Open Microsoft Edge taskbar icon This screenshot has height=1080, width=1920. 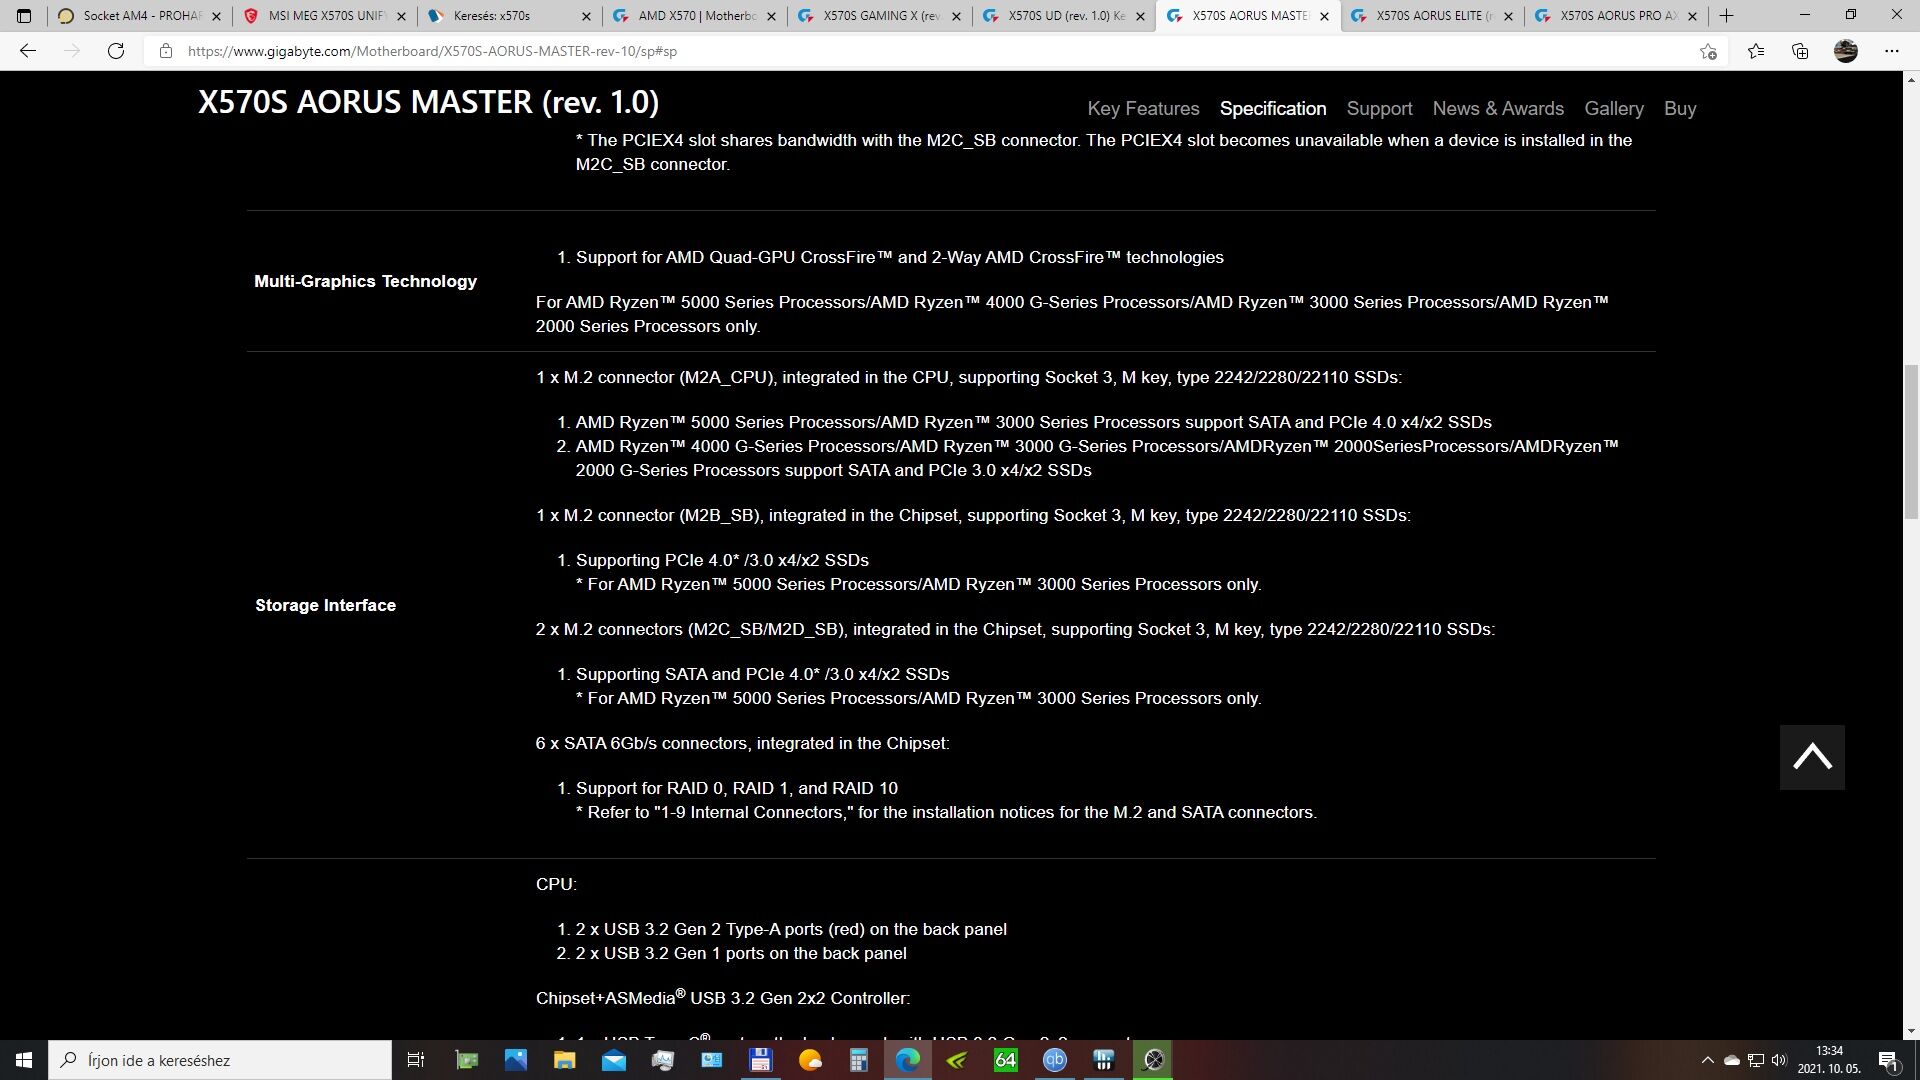pyautogui.click(x=907, y=1060)
